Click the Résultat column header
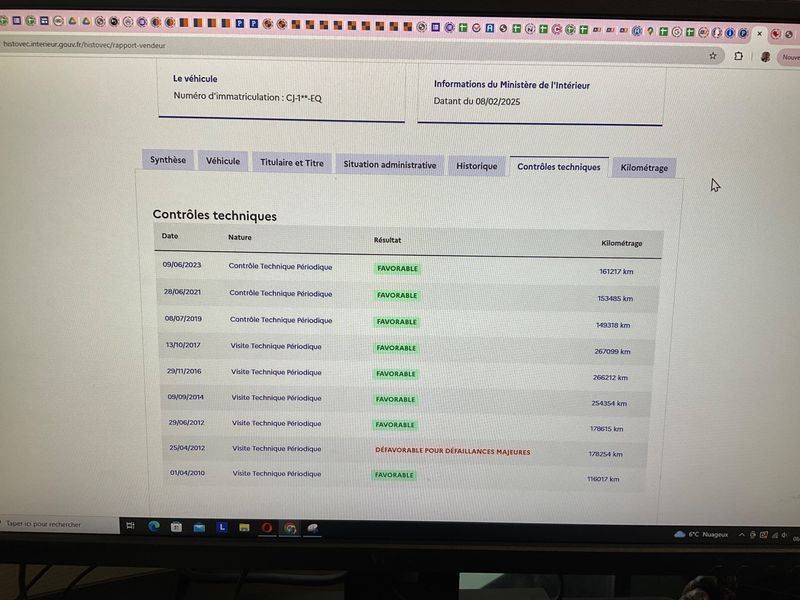 click(387, 240)
